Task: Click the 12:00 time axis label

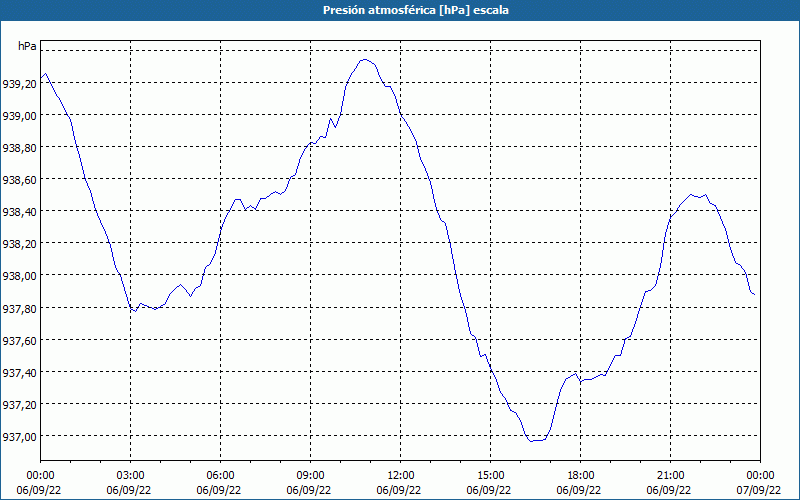Action: [x=401, y=476]
